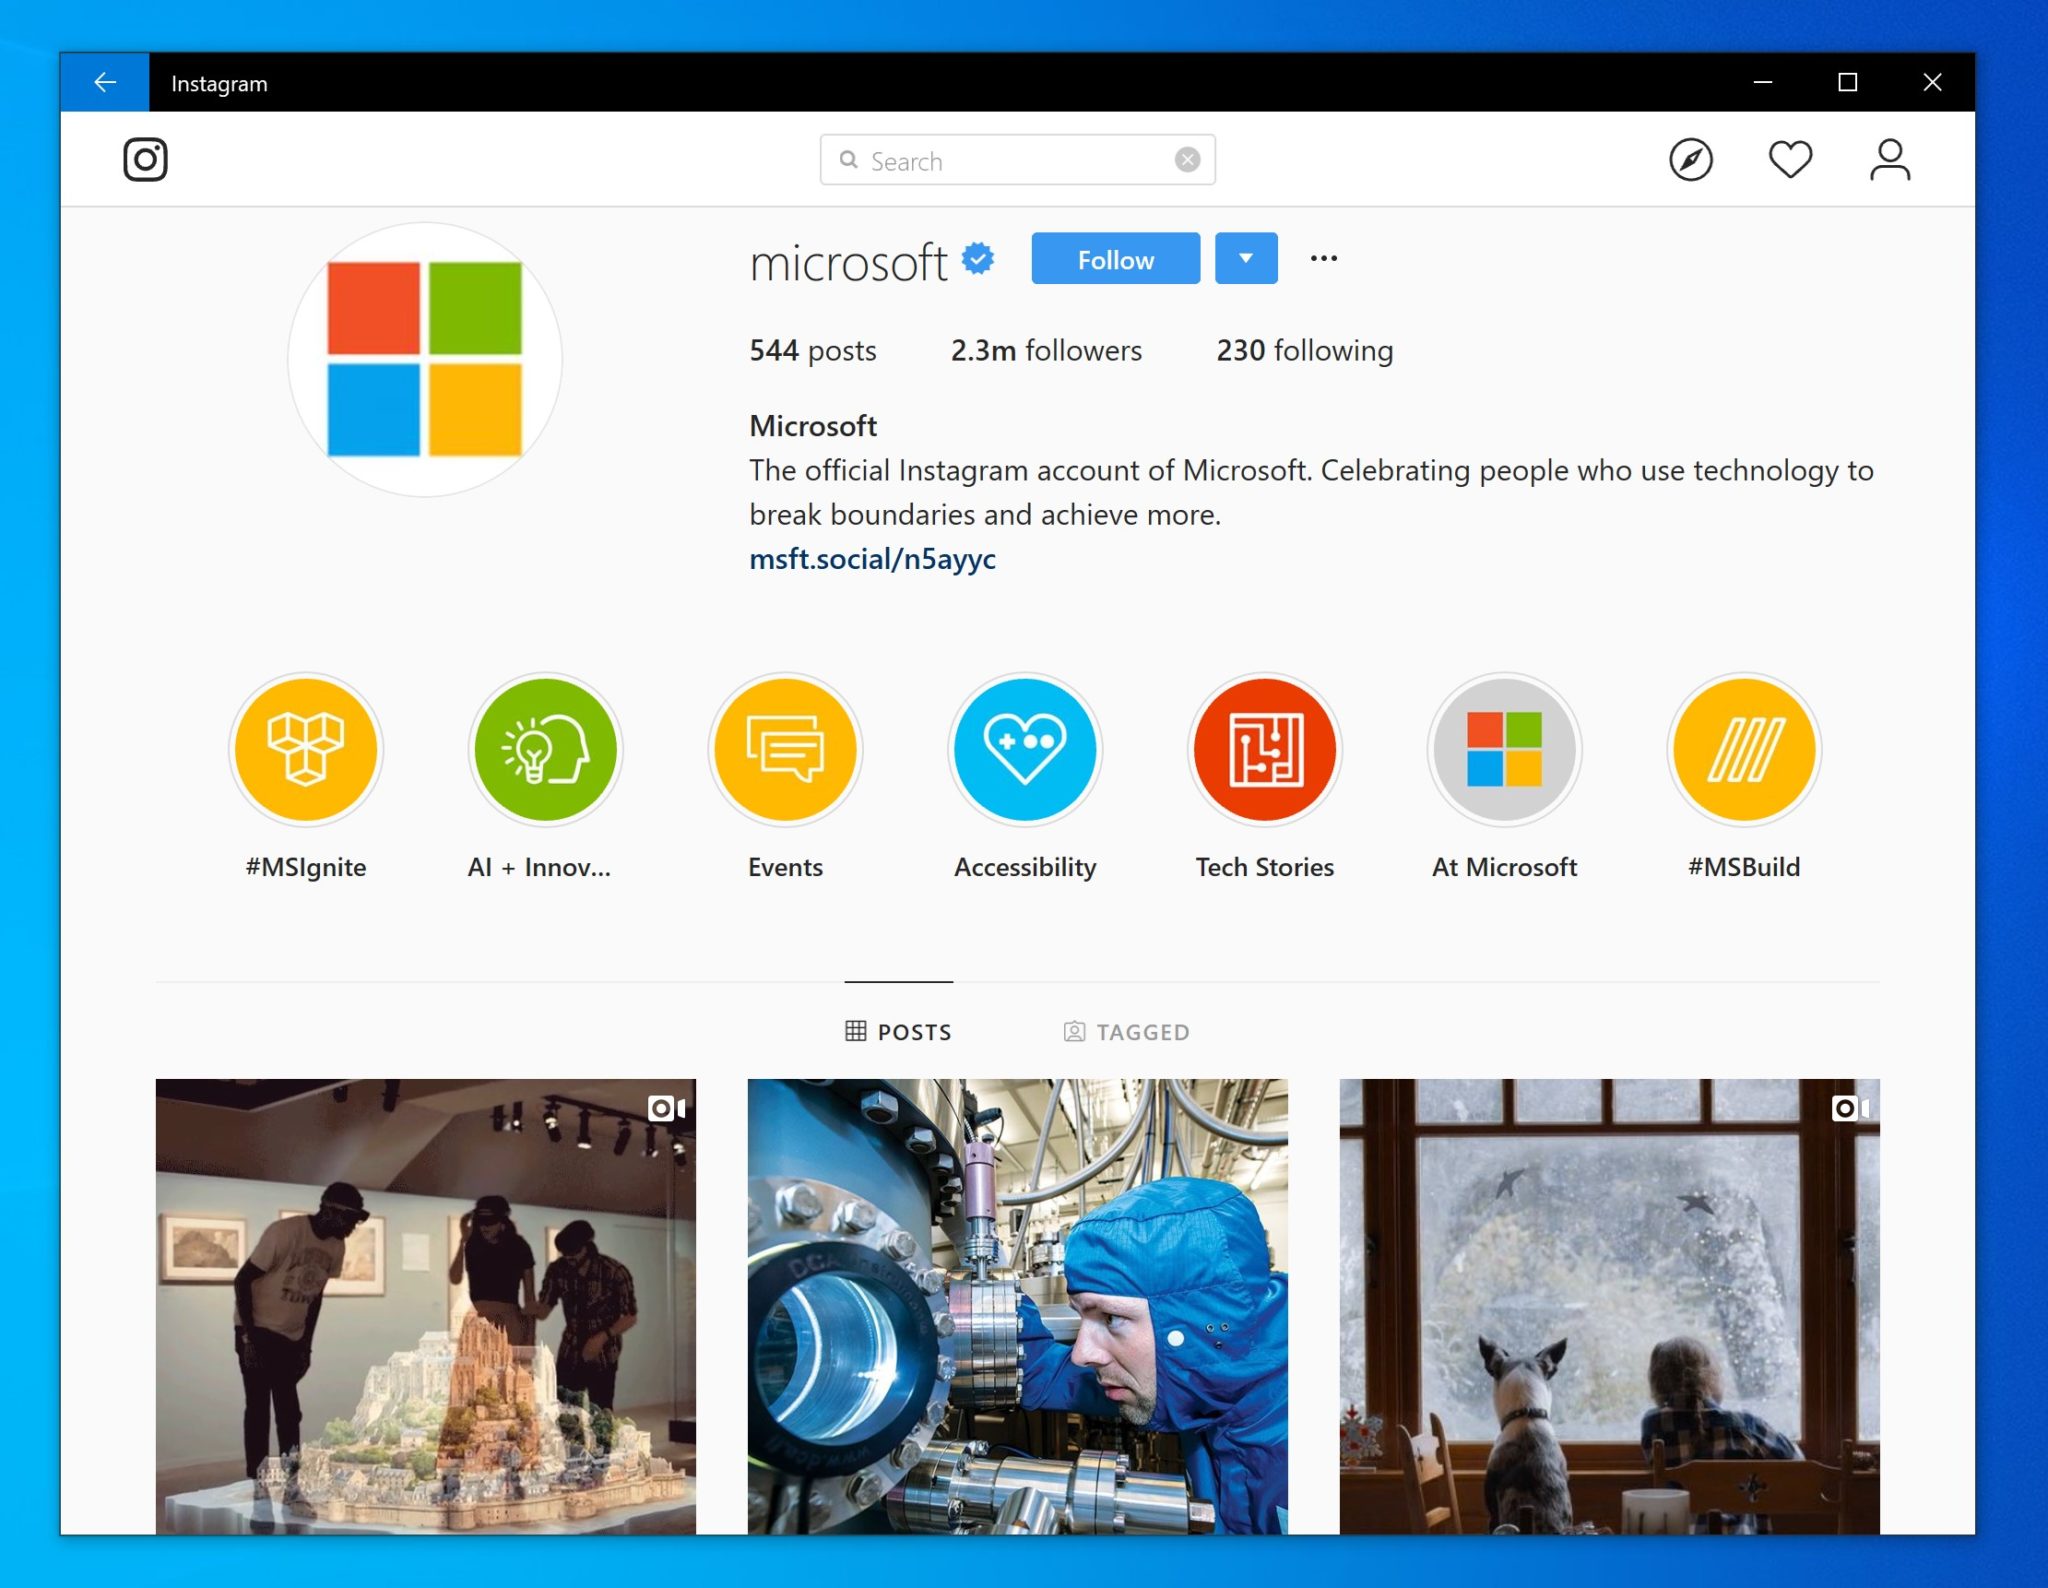The height and width of the screenshot is (1588, 2048).
Task: Select the POSTS tab
Action: pos(899,1031)
